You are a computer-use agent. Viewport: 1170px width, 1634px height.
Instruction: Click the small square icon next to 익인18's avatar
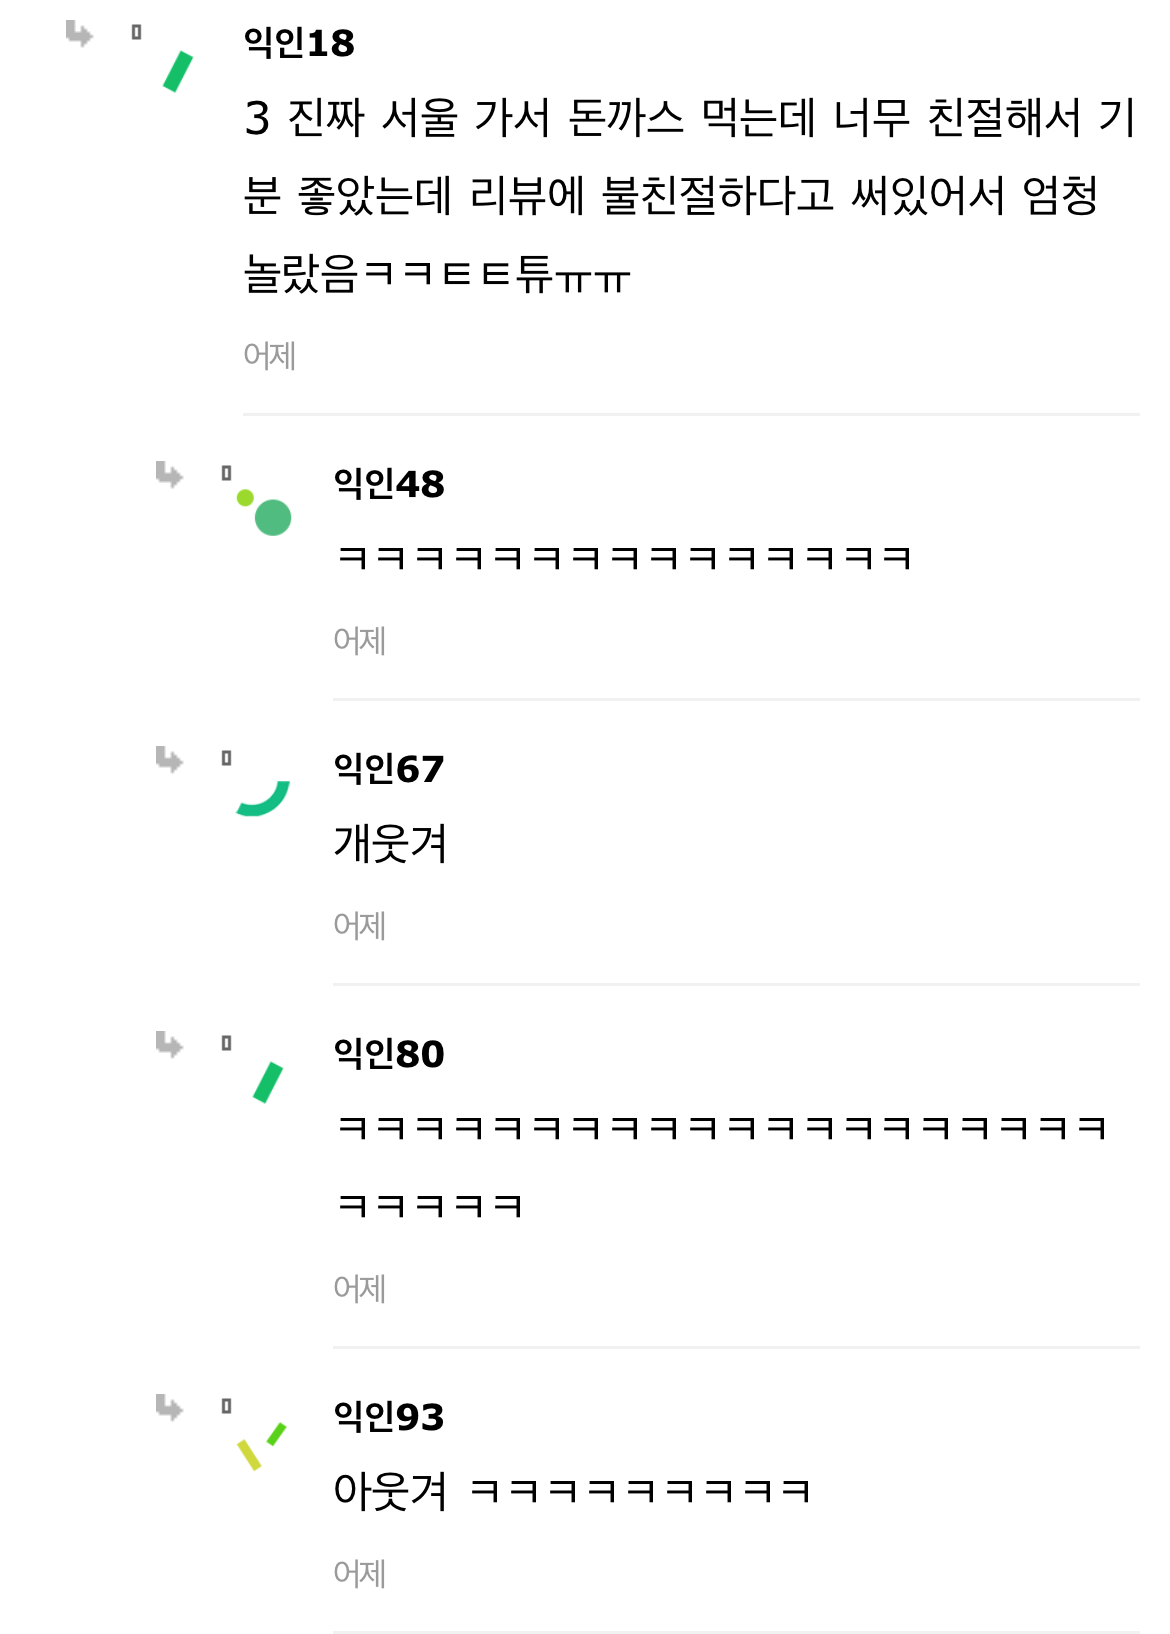point(137,33)
